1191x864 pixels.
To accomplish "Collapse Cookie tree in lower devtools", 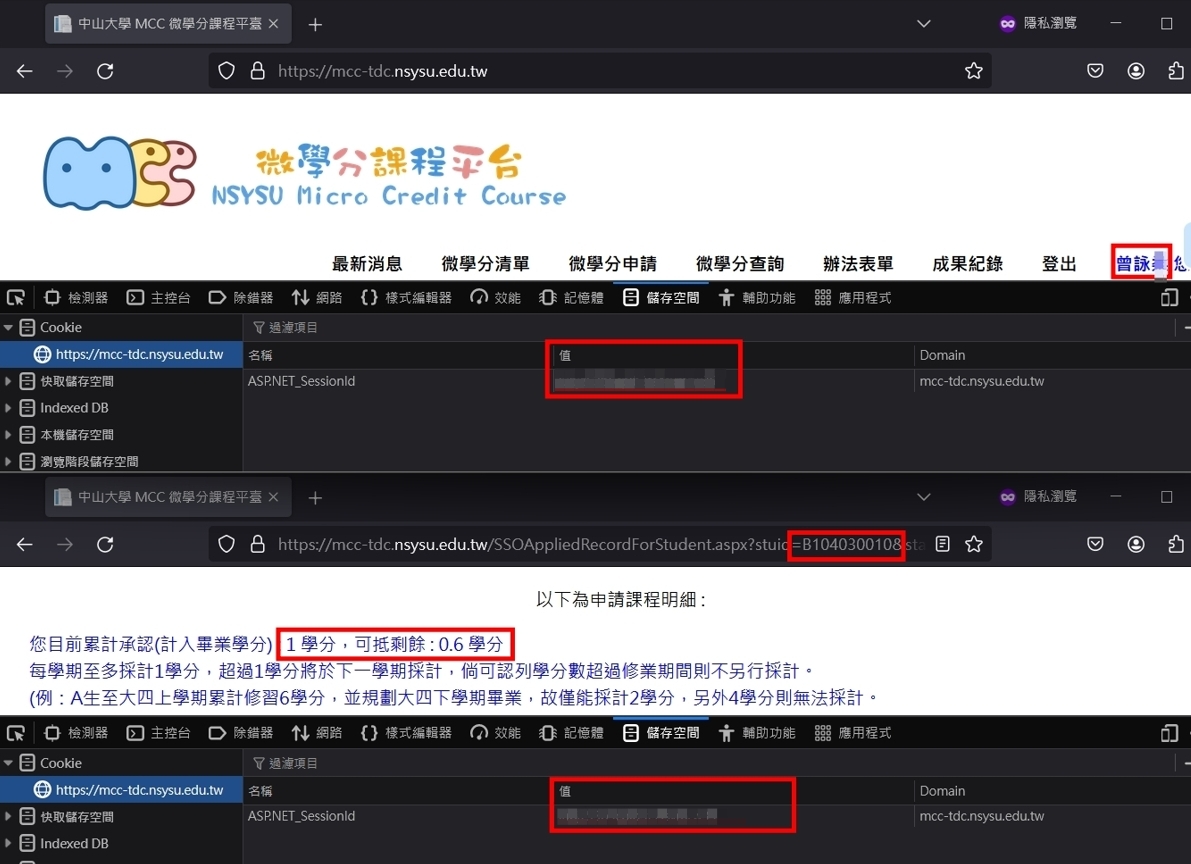I will pyautogui.click(x=8, y=763).
